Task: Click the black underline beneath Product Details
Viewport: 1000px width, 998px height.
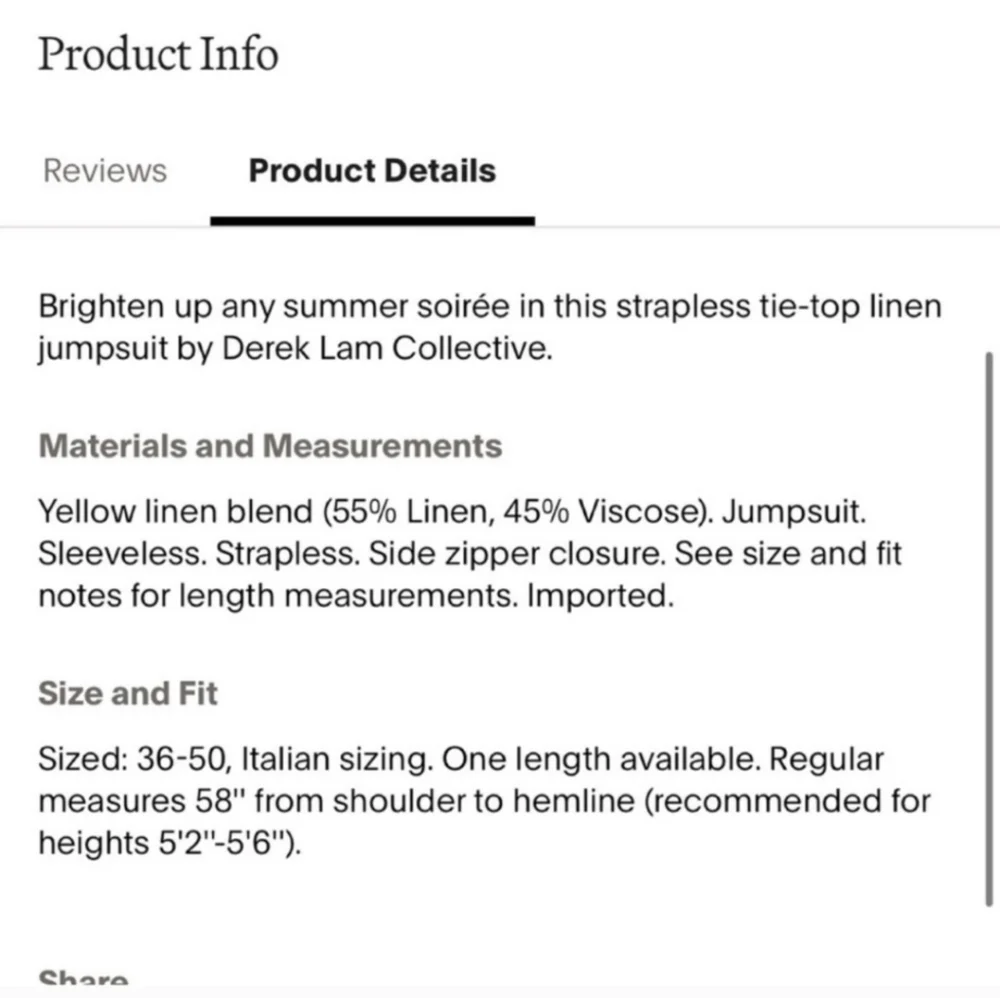Action: click(372, 221)
